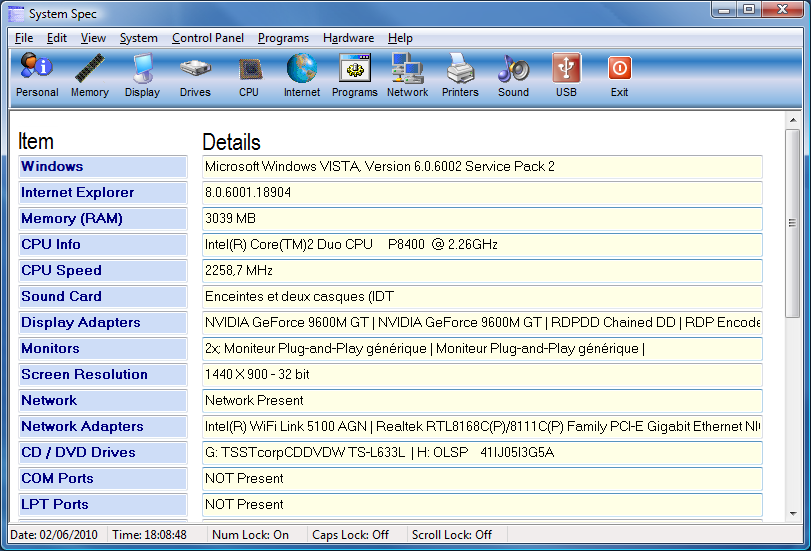Click the TSSTcorpCDDVDW drives details field

pos(482,452)
